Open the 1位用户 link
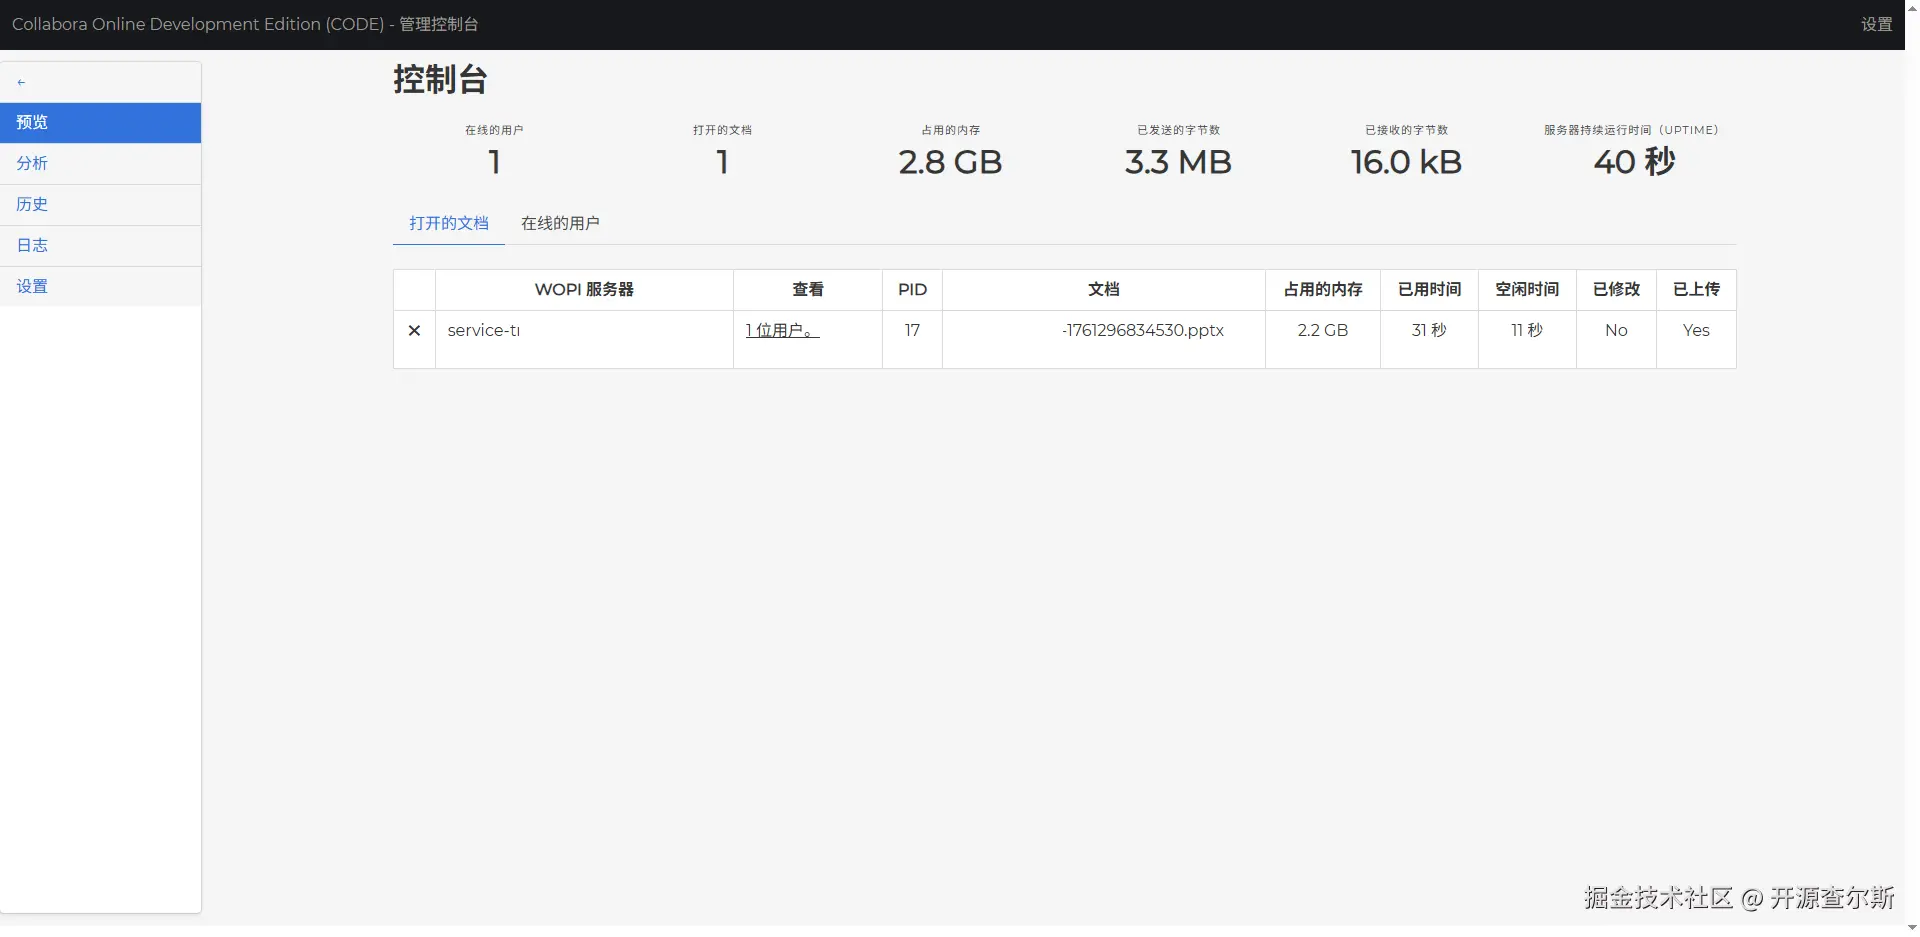 click(782, 330)
